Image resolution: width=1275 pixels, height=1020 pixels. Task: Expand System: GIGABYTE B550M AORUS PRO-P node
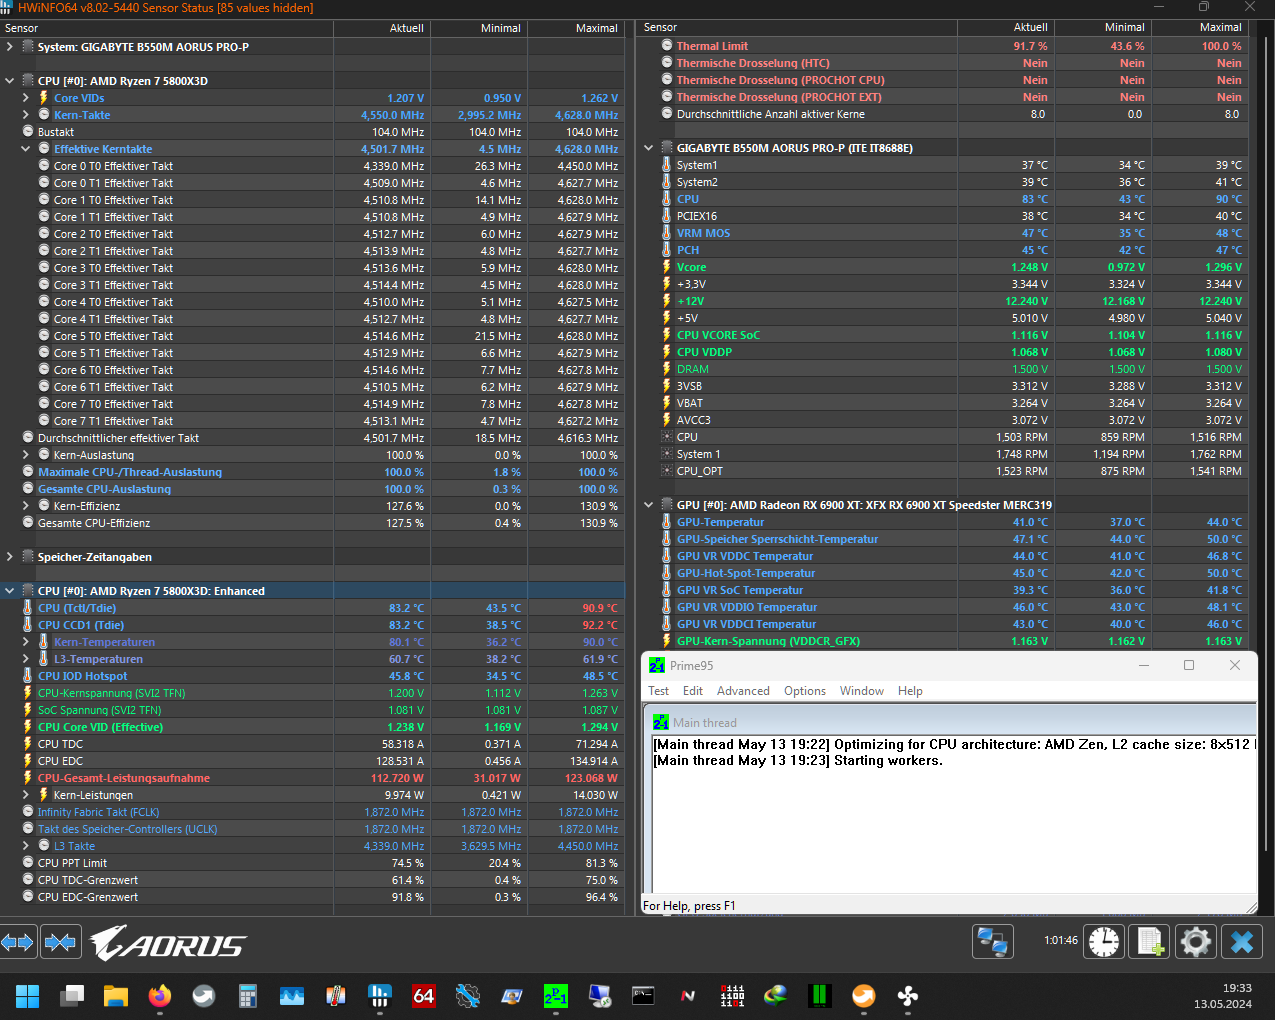(x=10, y=47)
